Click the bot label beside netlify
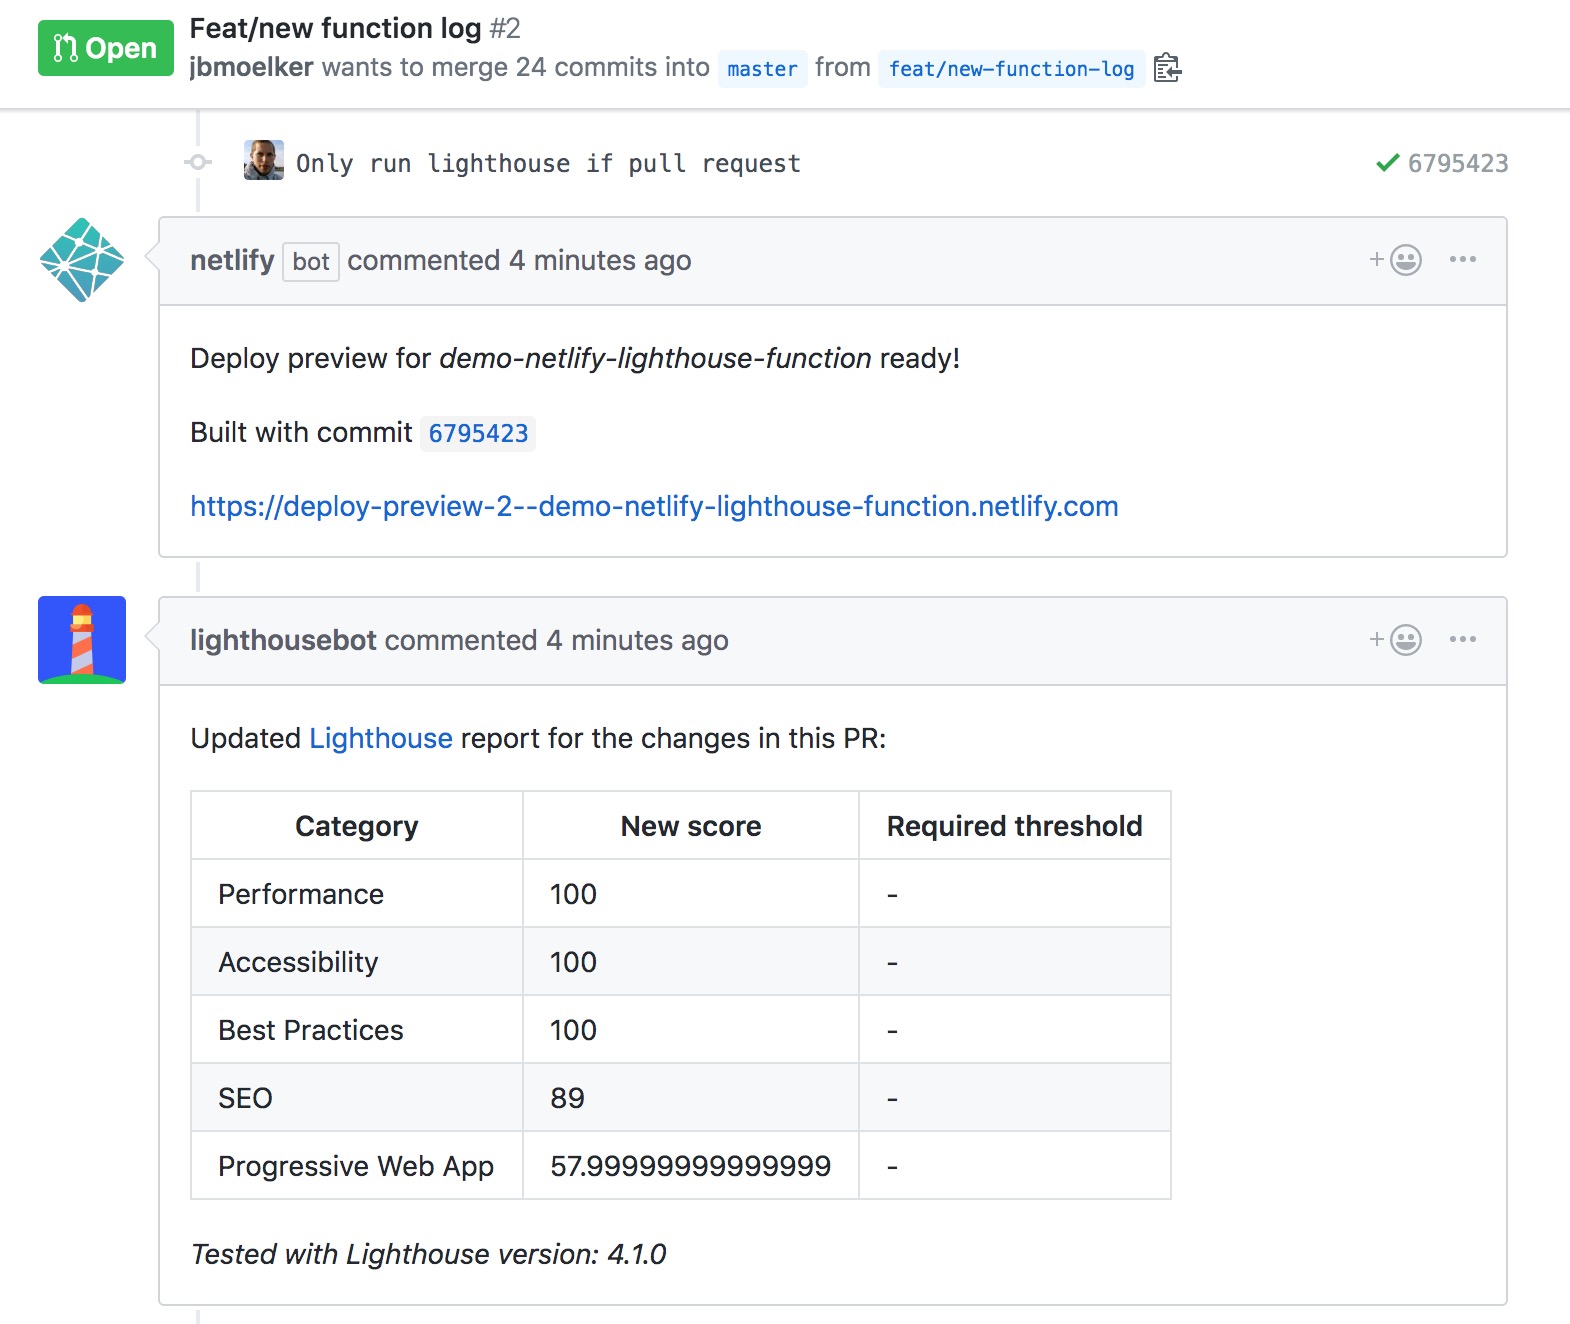The width and height of the screenshot is (1570, 1324). tap(311, 262)
